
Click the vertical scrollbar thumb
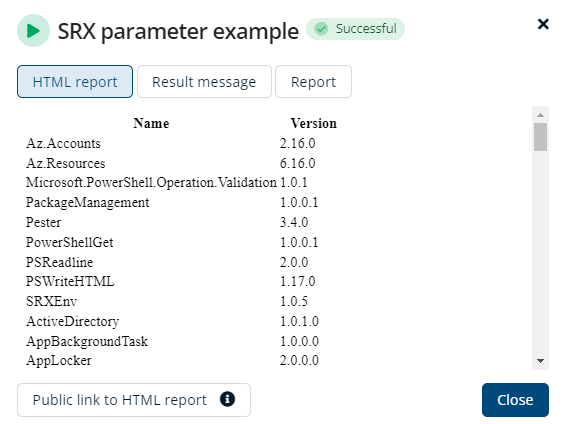click(540, 137)
